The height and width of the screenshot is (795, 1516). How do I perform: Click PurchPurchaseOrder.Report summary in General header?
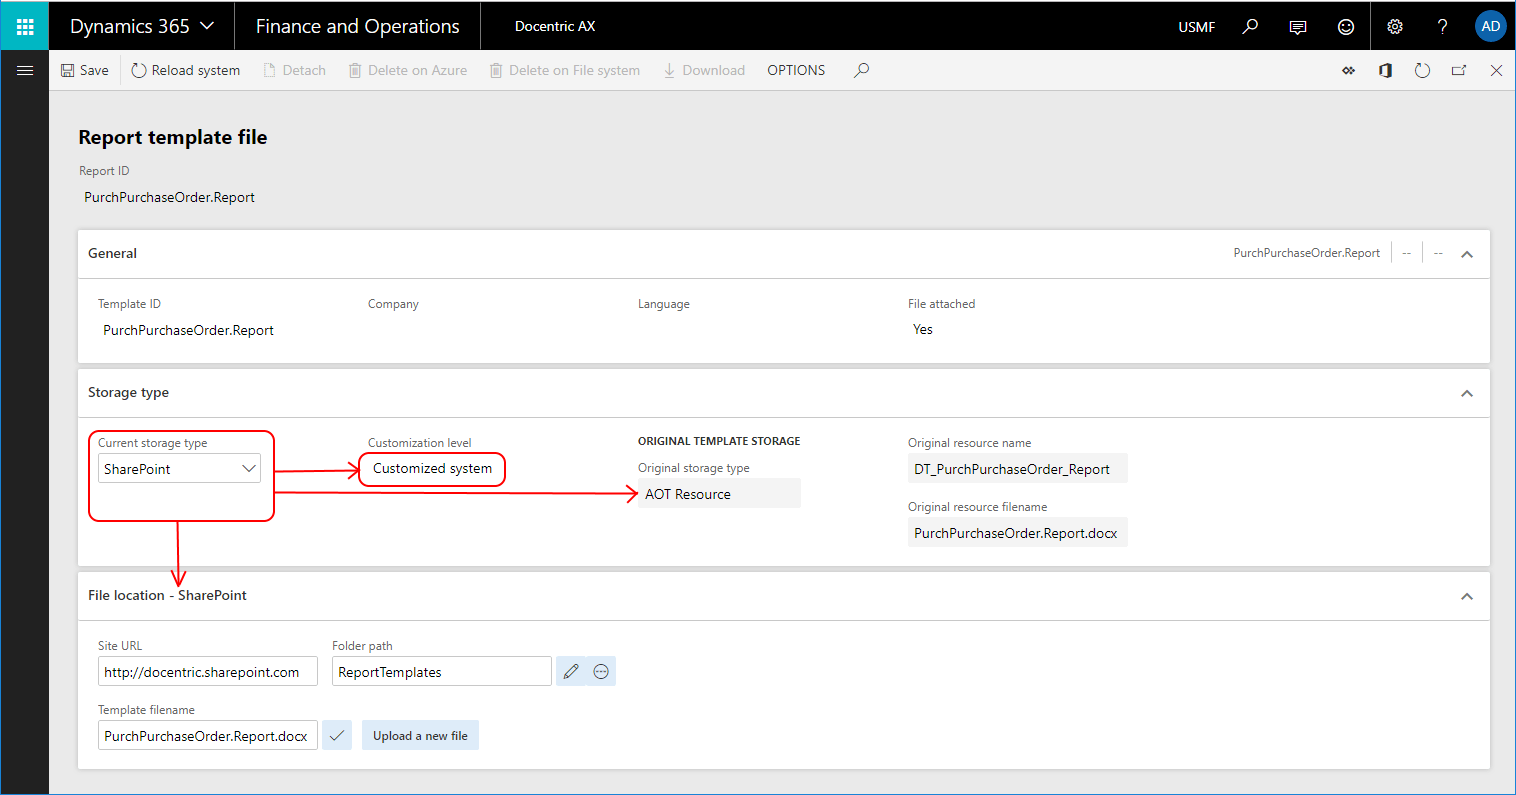pos(1306,253)
